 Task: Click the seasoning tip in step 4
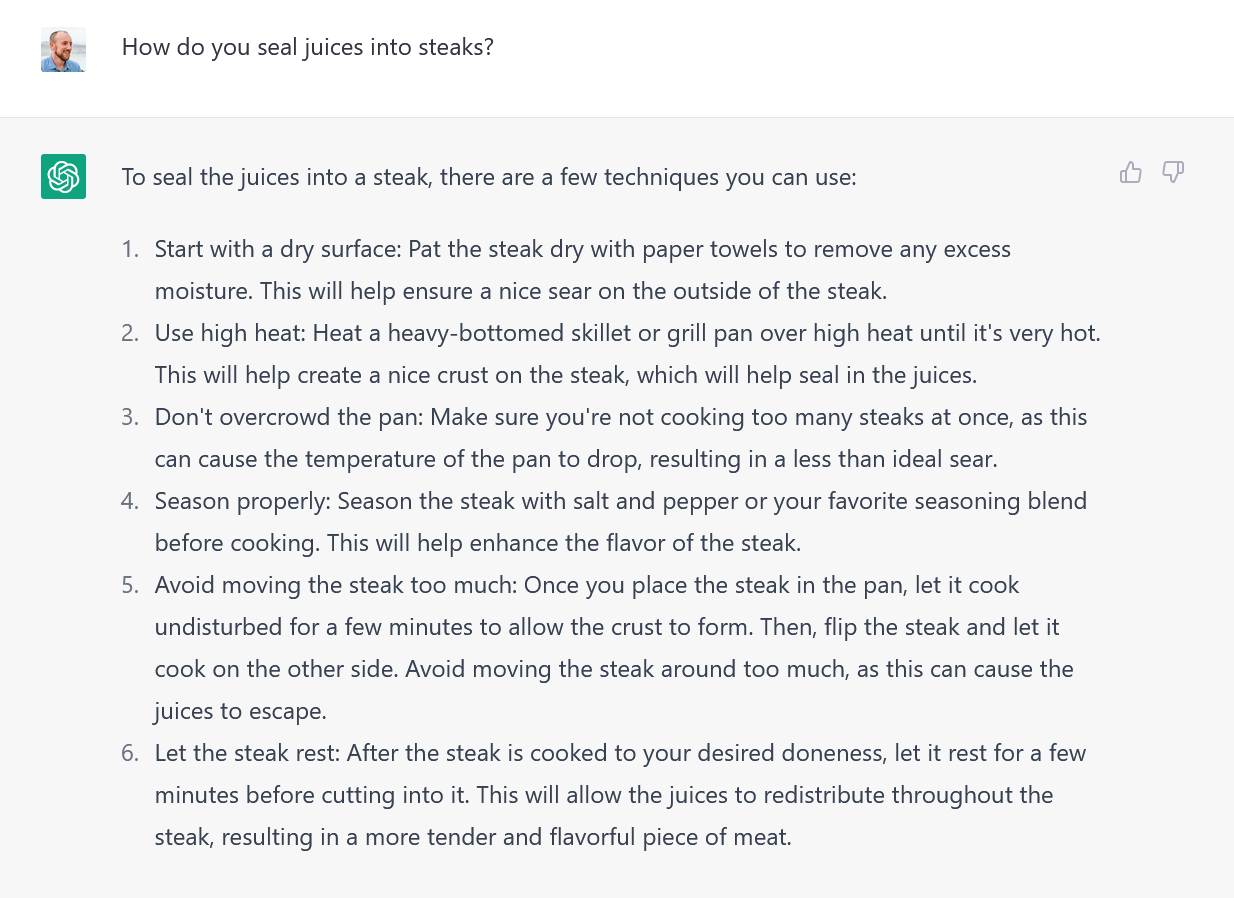point(620,521)
